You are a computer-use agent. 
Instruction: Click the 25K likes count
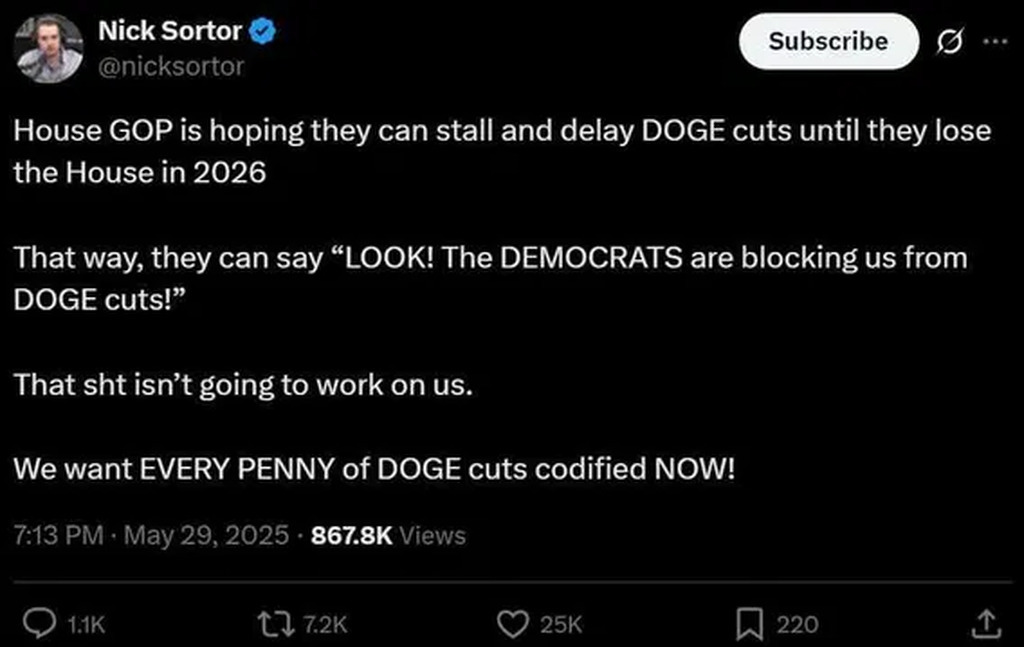(x=560, y=625)
